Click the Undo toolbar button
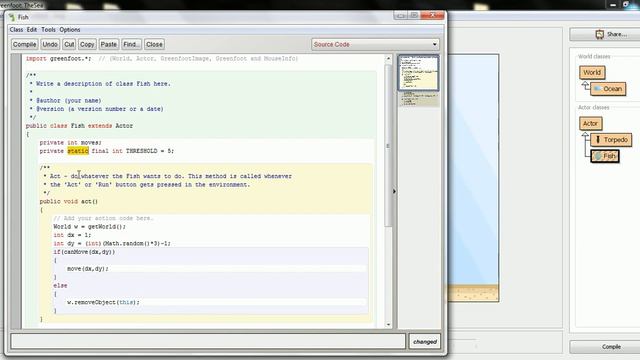Screen dimensions: 640x360 (50, 44)
